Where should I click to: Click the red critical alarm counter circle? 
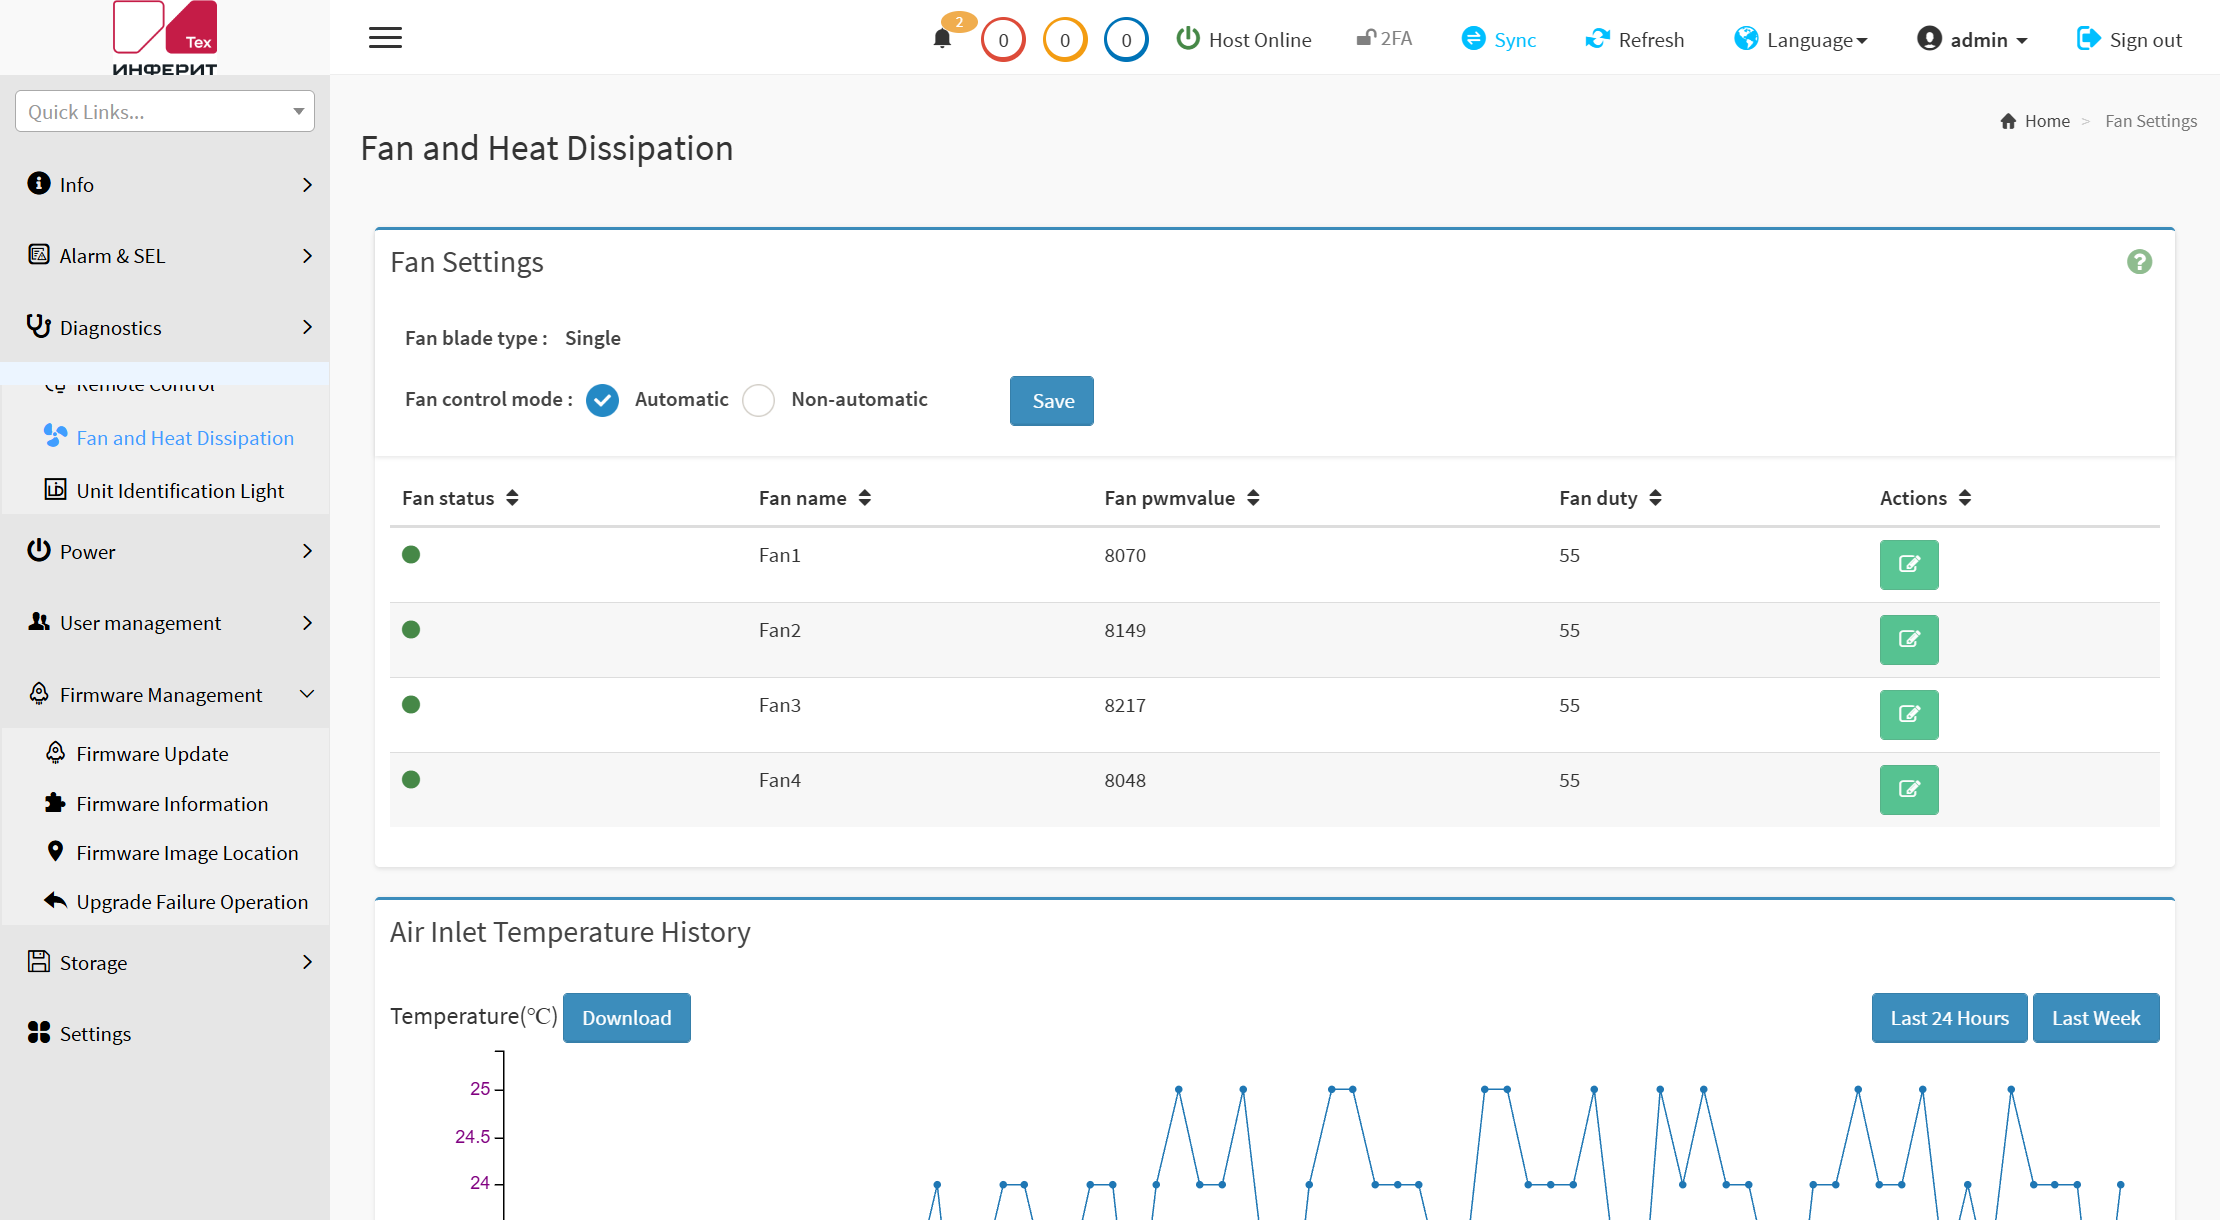click(1003, 40)
